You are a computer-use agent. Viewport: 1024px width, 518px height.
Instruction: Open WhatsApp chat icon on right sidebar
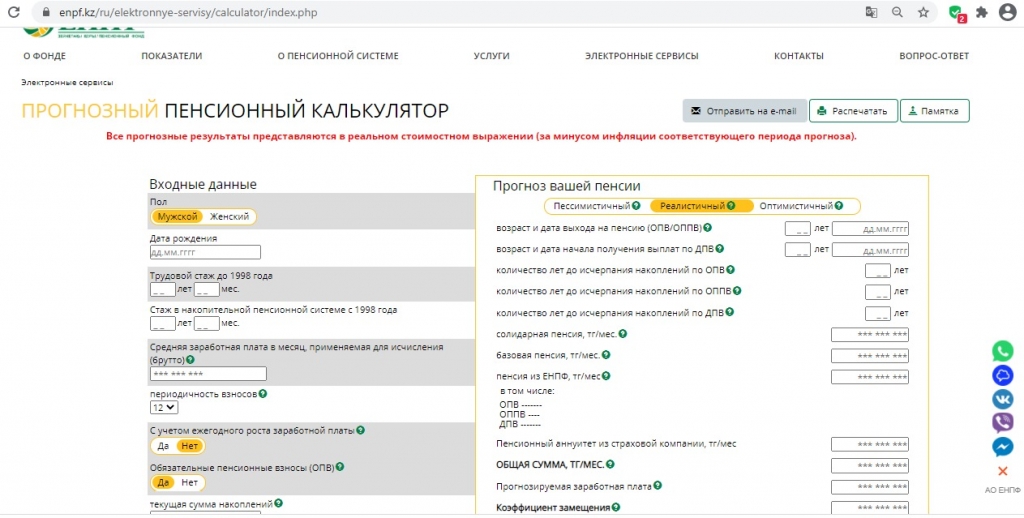pos(1002,351)
